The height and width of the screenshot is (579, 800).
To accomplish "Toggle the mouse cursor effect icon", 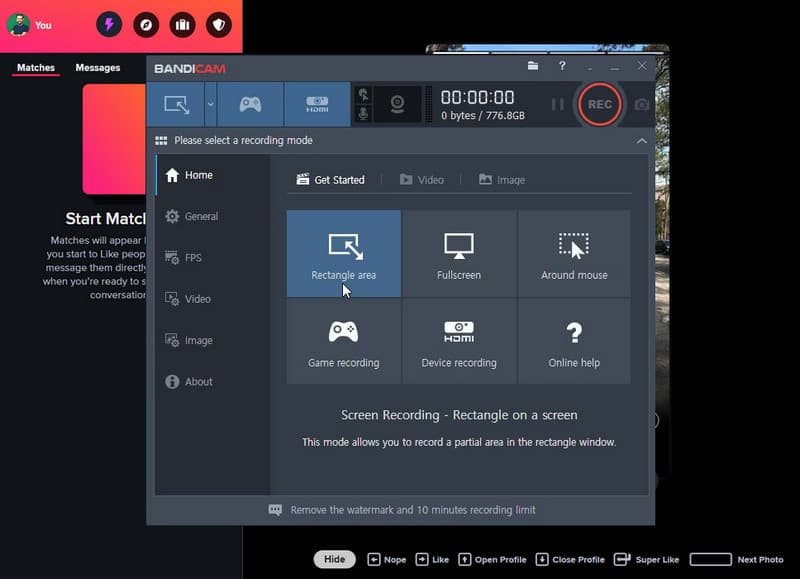I will point(364,94).
